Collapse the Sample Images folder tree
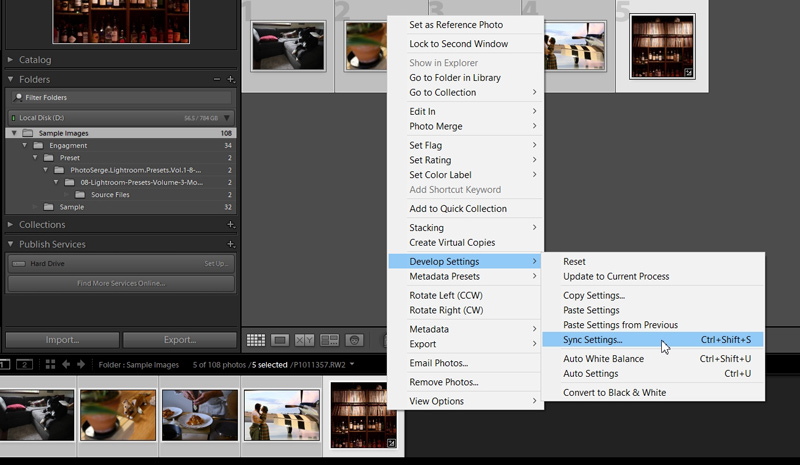The width and height of the screenshot is (800, 465). coord(14,133)
